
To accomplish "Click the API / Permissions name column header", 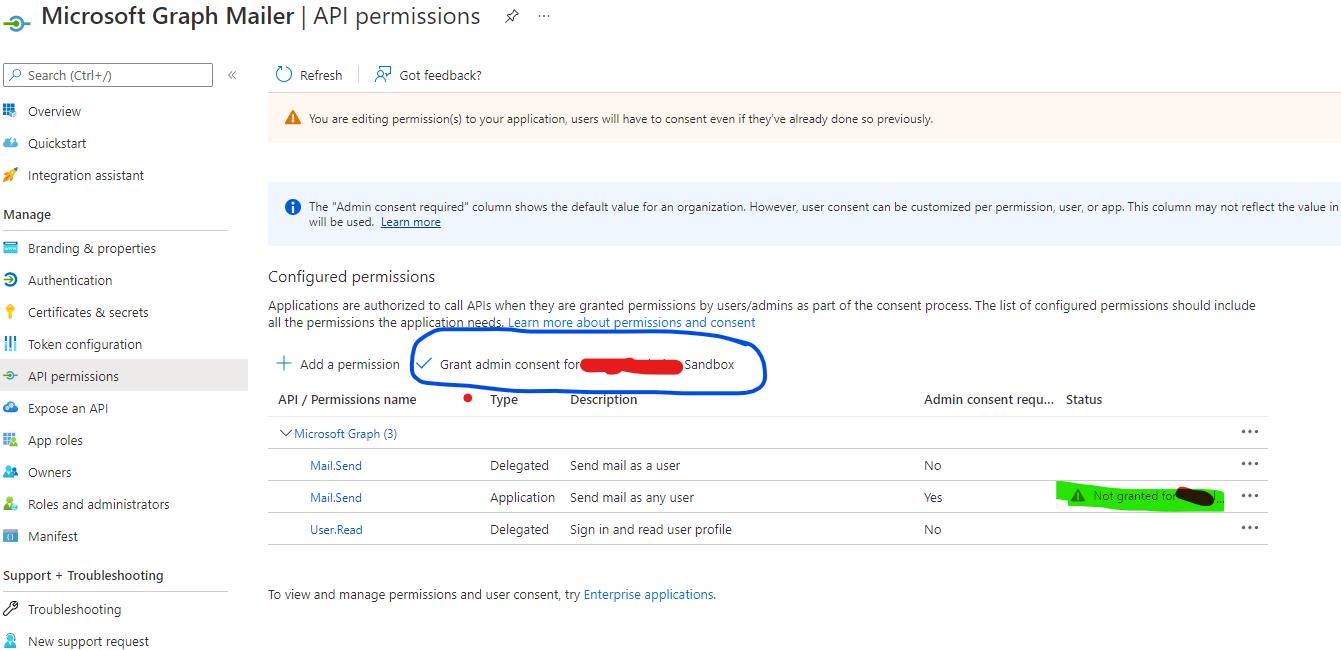I will click(347, 399).
